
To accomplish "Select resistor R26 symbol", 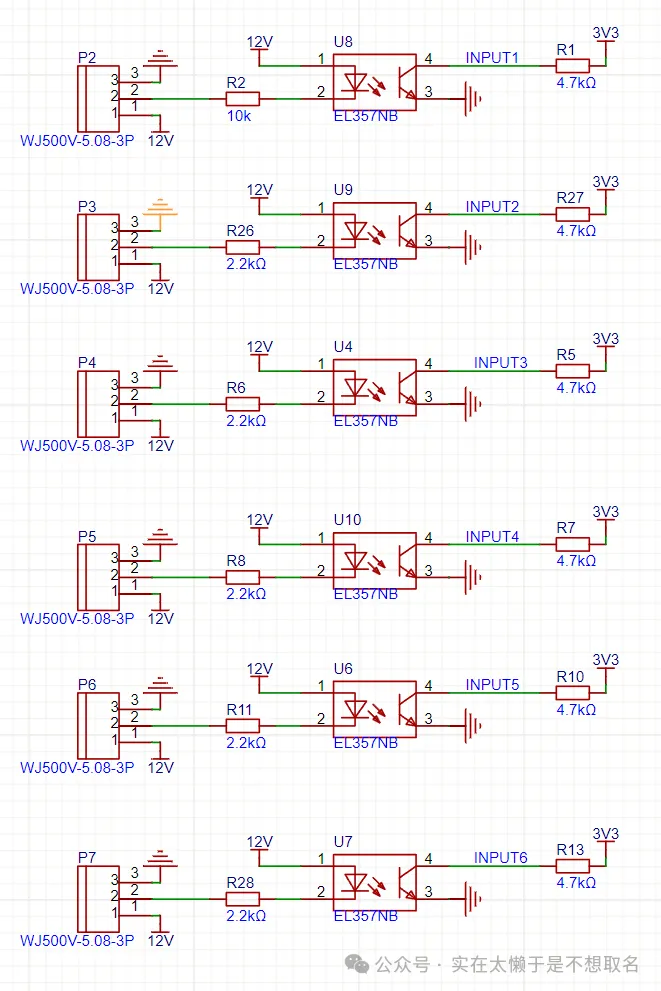I will [242, 246].
